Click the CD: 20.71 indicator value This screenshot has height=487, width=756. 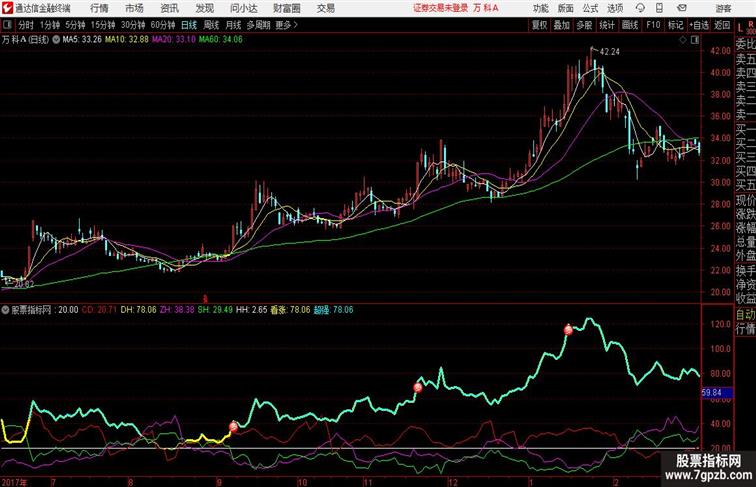tap(99, 310)
